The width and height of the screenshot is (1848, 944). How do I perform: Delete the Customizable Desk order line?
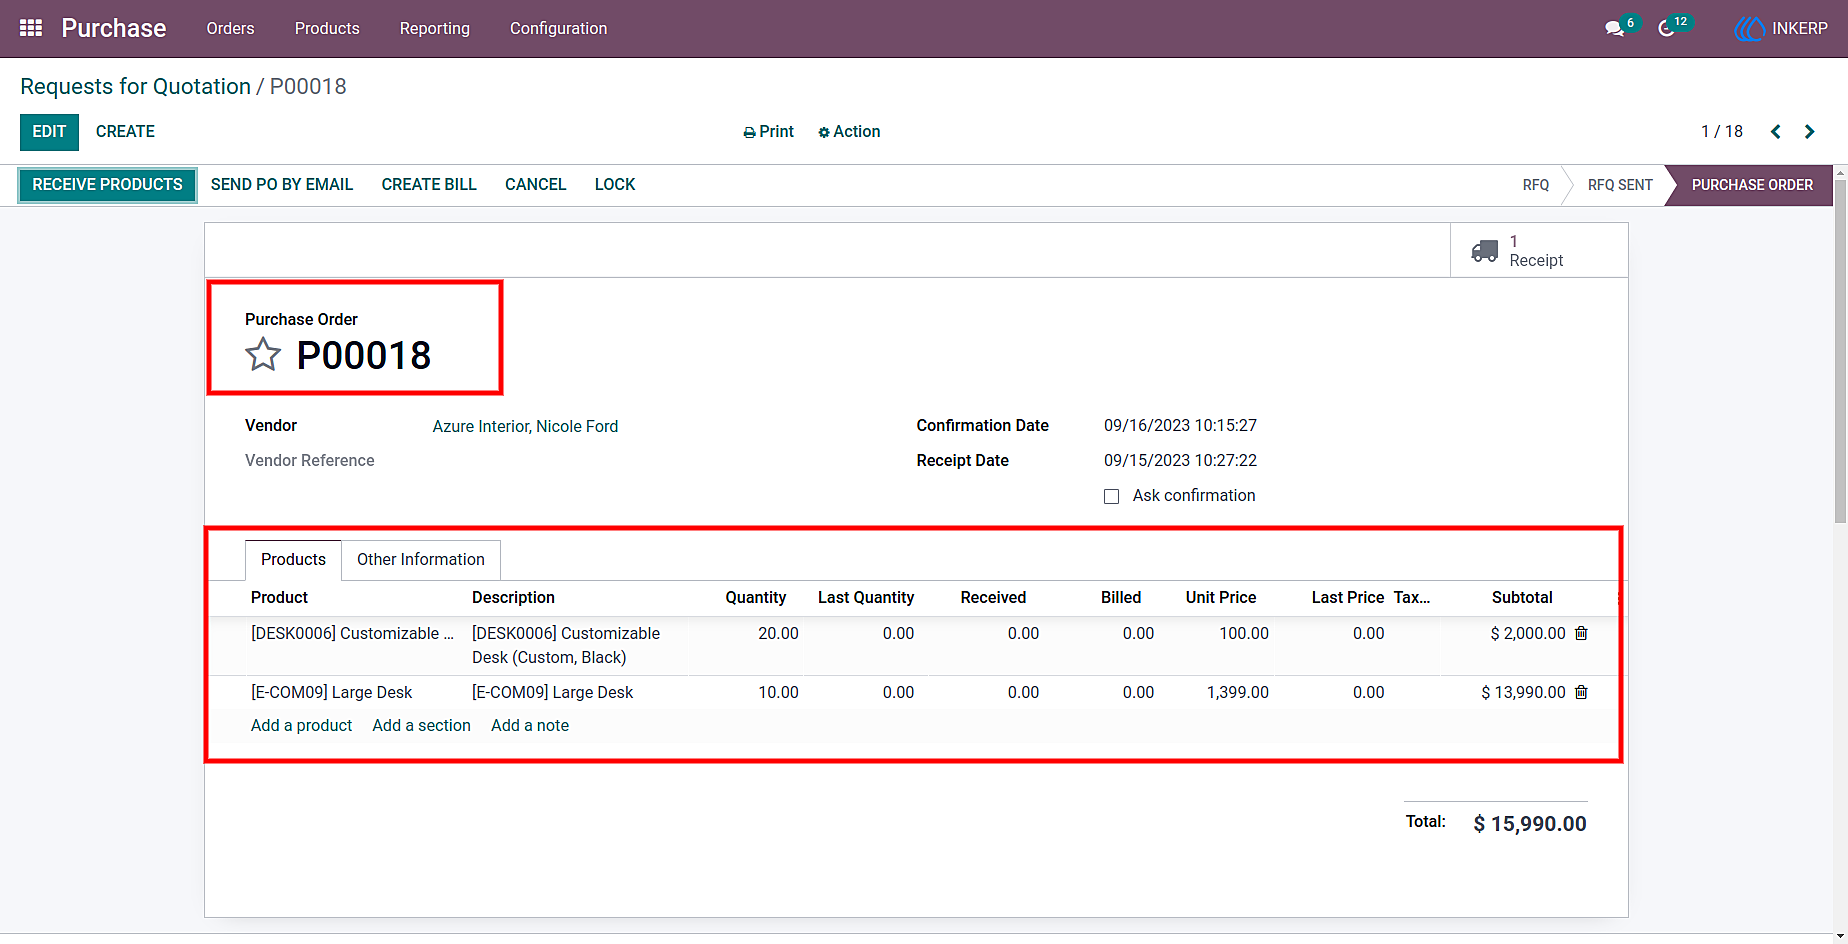tap(1581, 633)
